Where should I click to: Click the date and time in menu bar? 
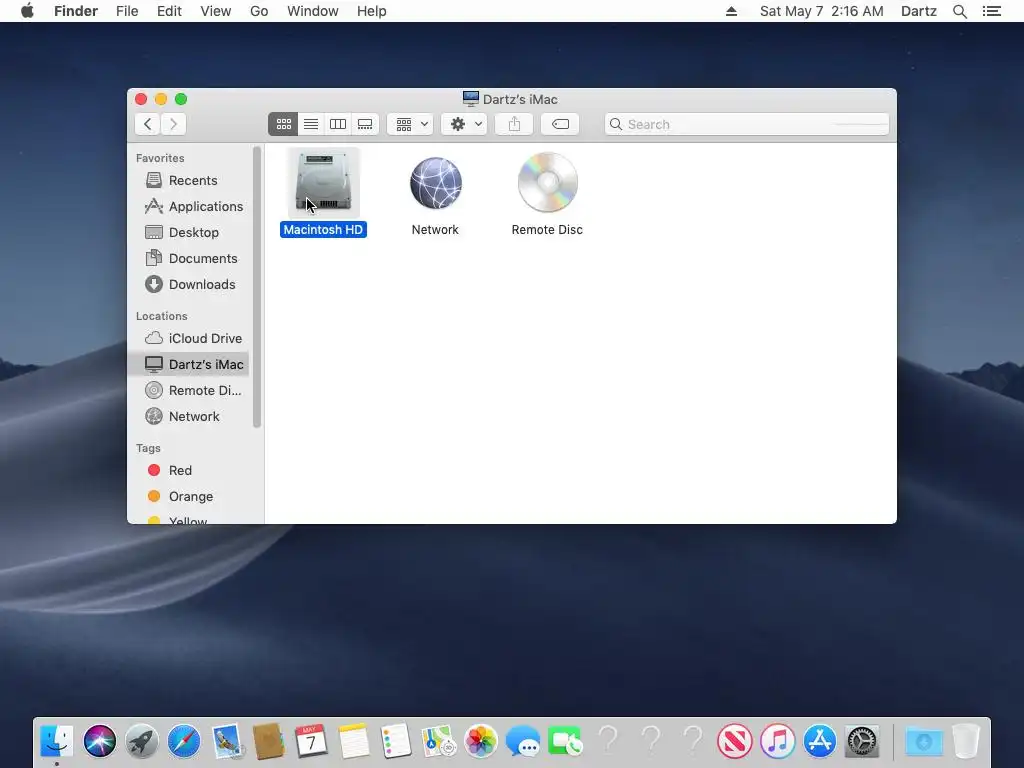point(822,11)
